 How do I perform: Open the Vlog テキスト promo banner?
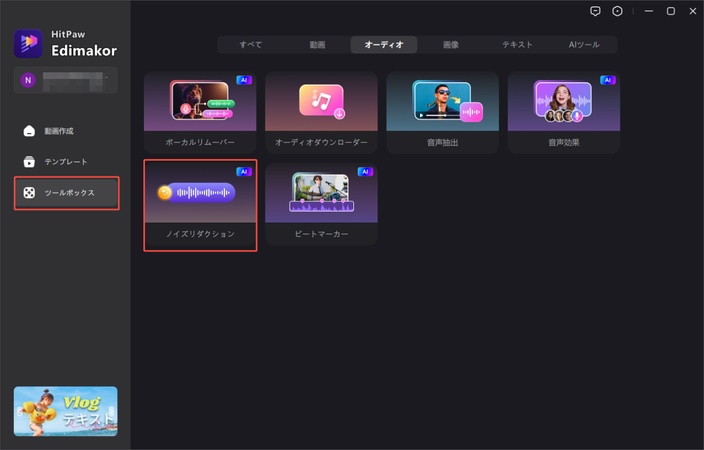pyautogui.click(x=66, y=411)
